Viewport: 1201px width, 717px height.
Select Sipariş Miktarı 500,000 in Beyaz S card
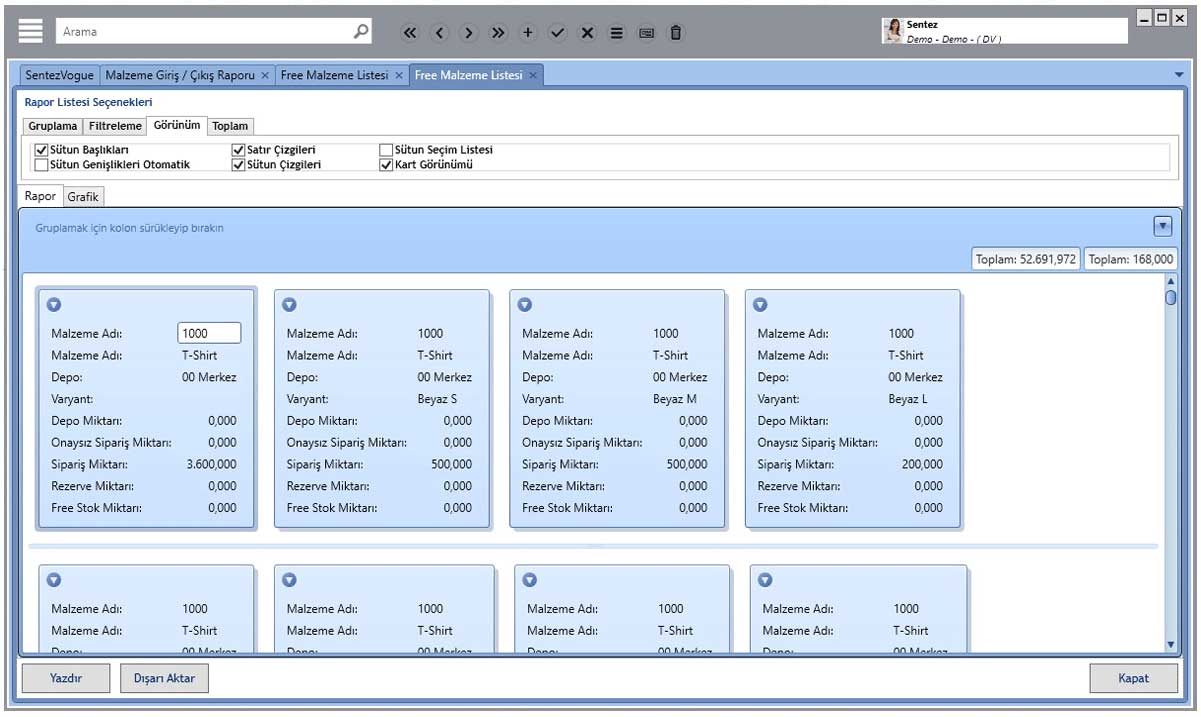pyautogui.click(x=450, y=464)
